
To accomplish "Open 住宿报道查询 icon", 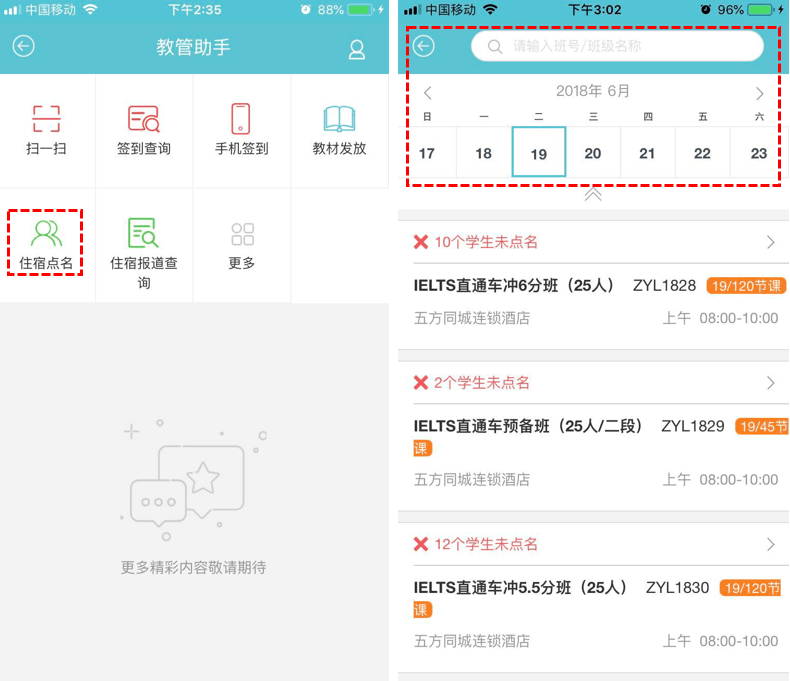I will [144, 234].
